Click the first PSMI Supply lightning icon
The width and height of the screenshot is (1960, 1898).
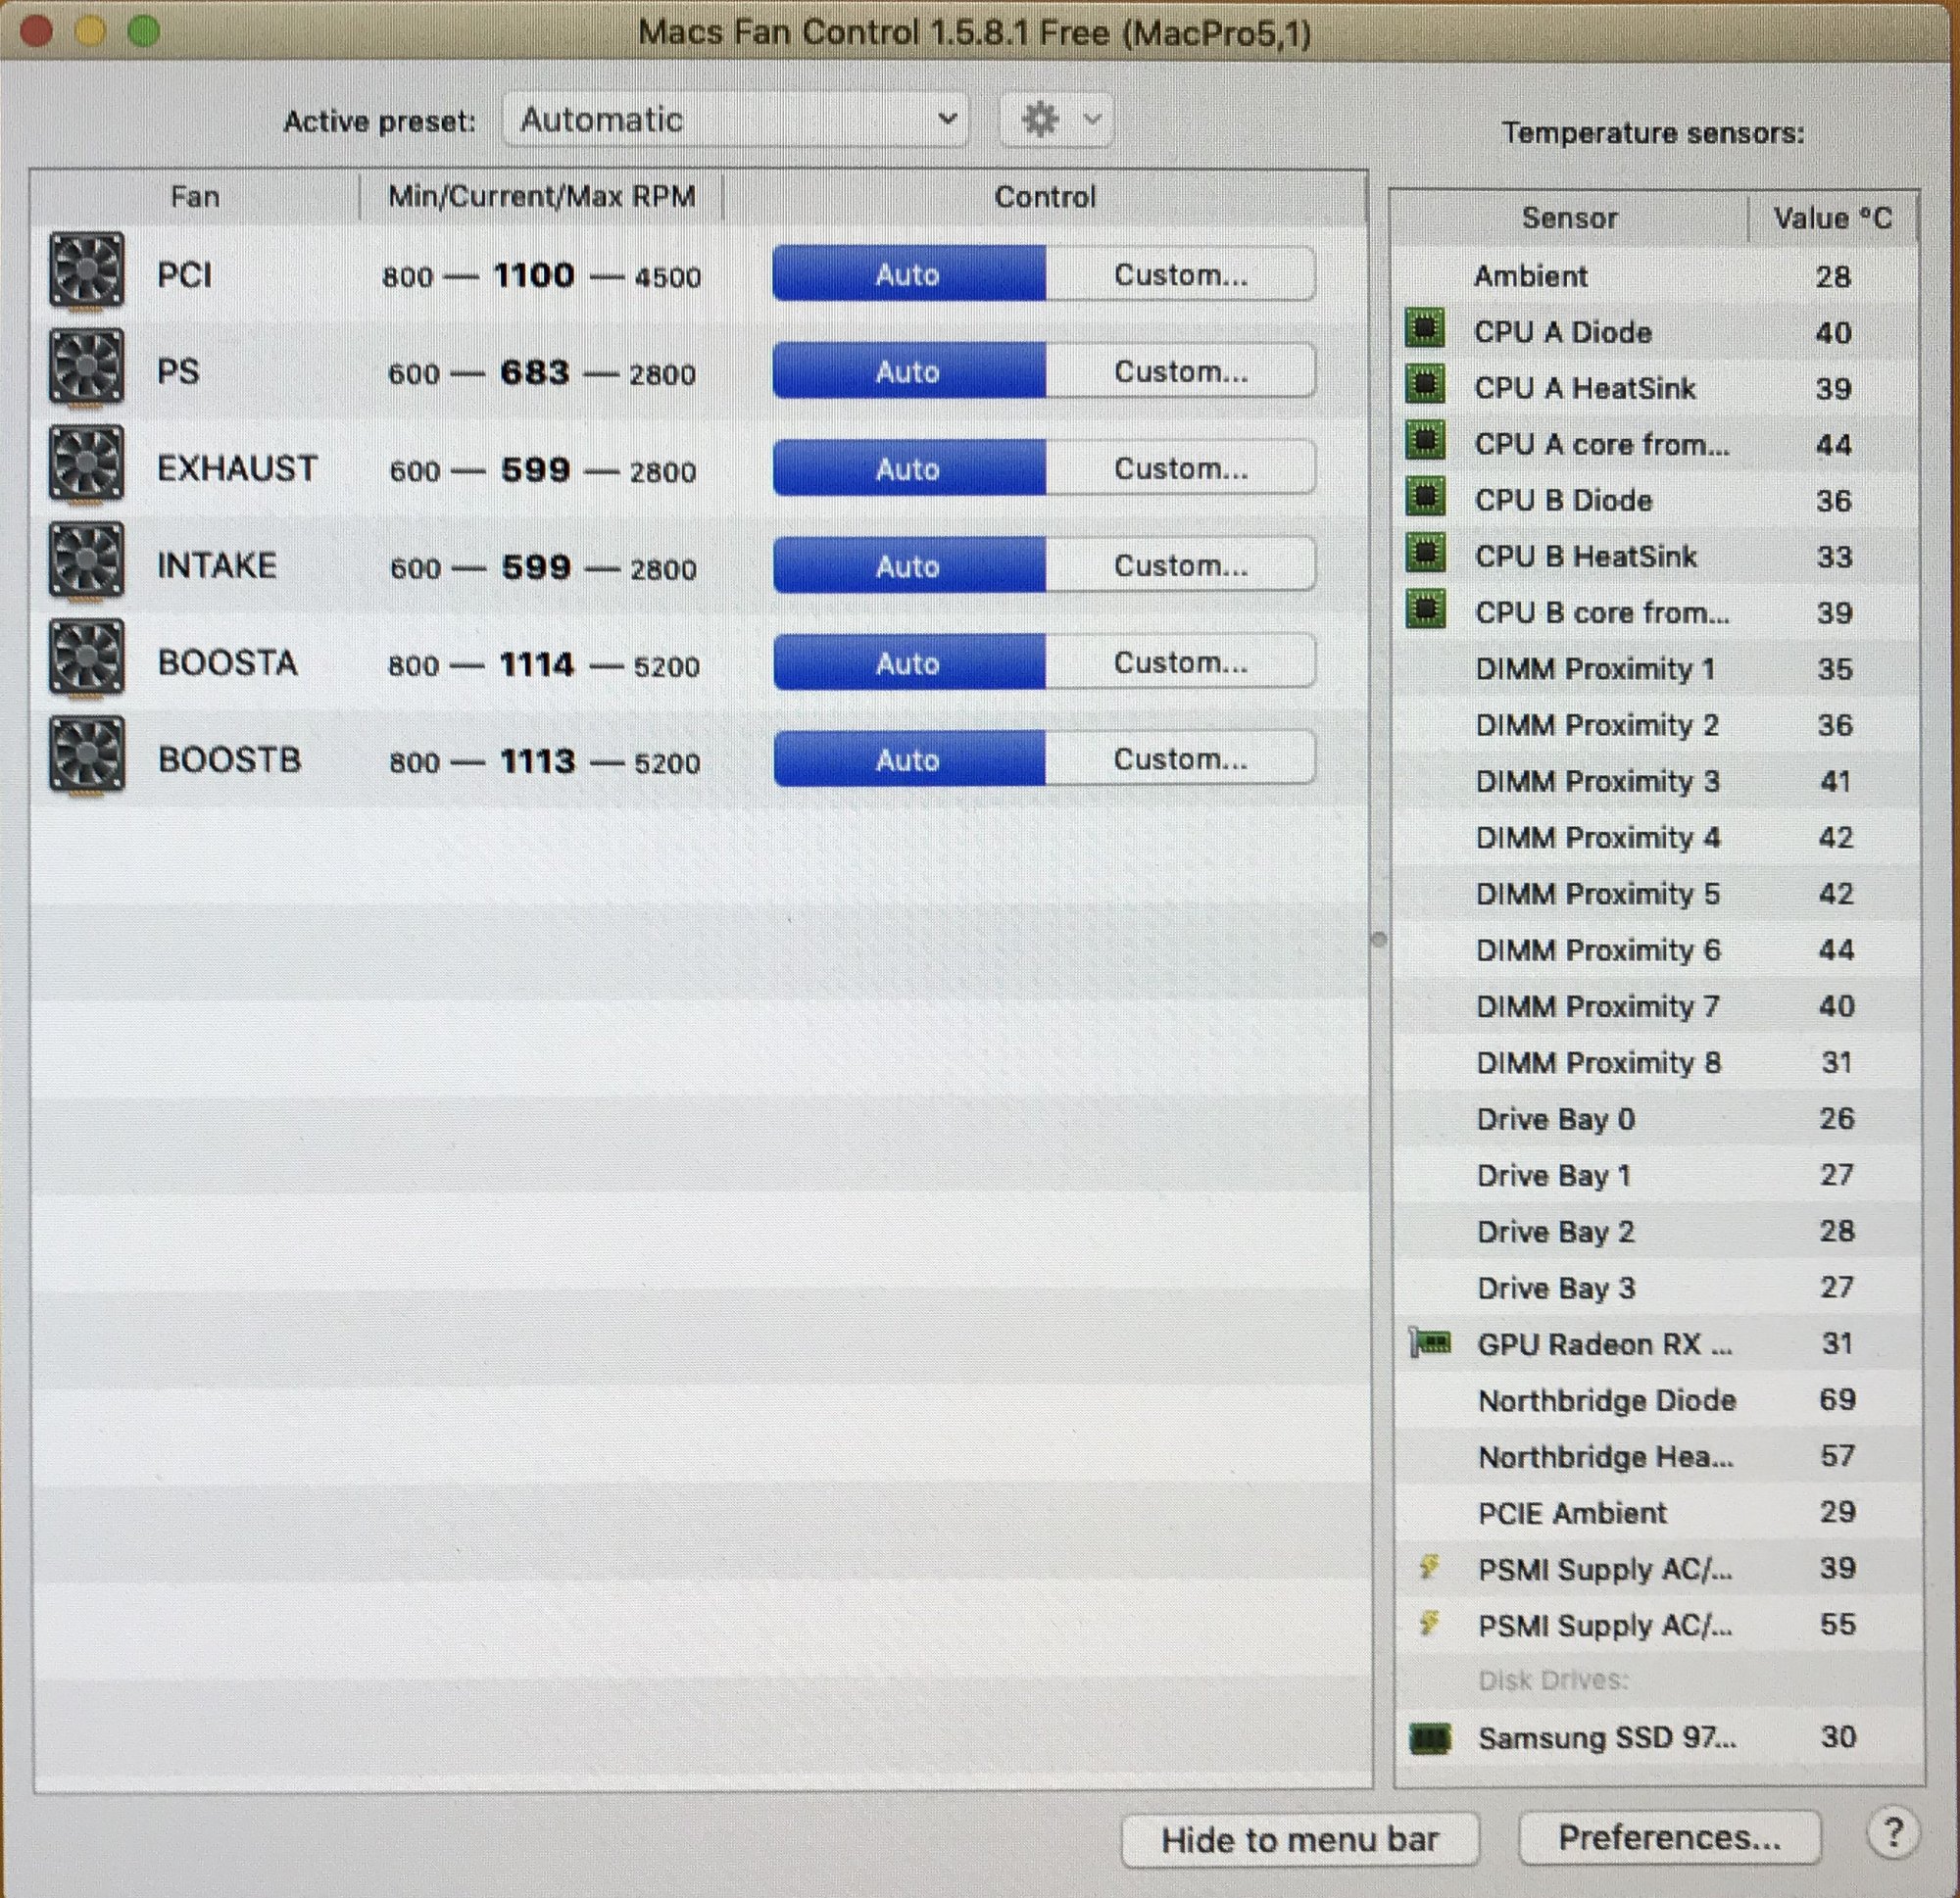coord(1429,1566)
